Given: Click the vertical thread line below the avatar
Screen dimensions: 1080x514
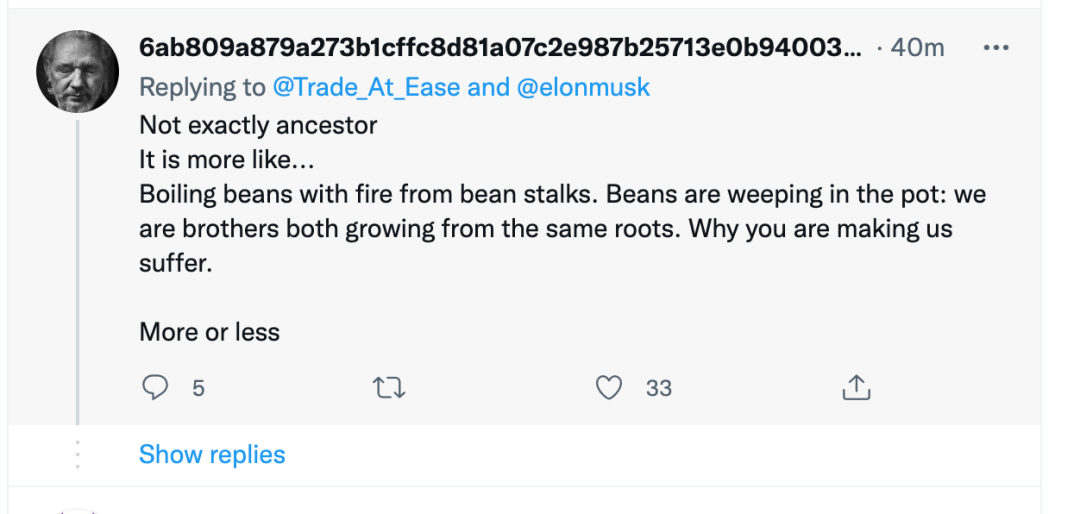Looking at the screenshot, I should [x=78, y=270].
